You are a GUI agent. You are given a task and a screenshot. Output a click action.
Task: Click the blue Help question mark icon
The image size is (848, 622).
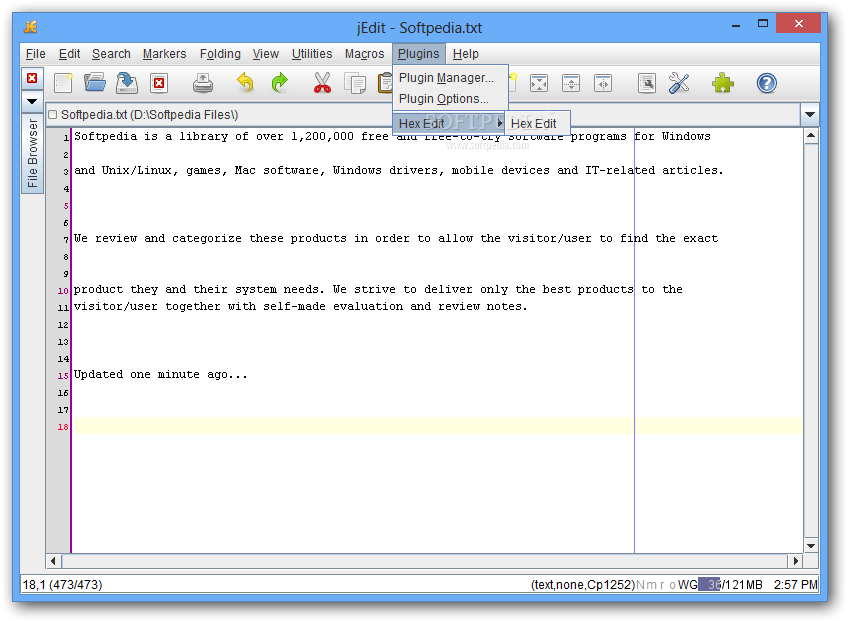pyautogui.click(x=766, y=83)
